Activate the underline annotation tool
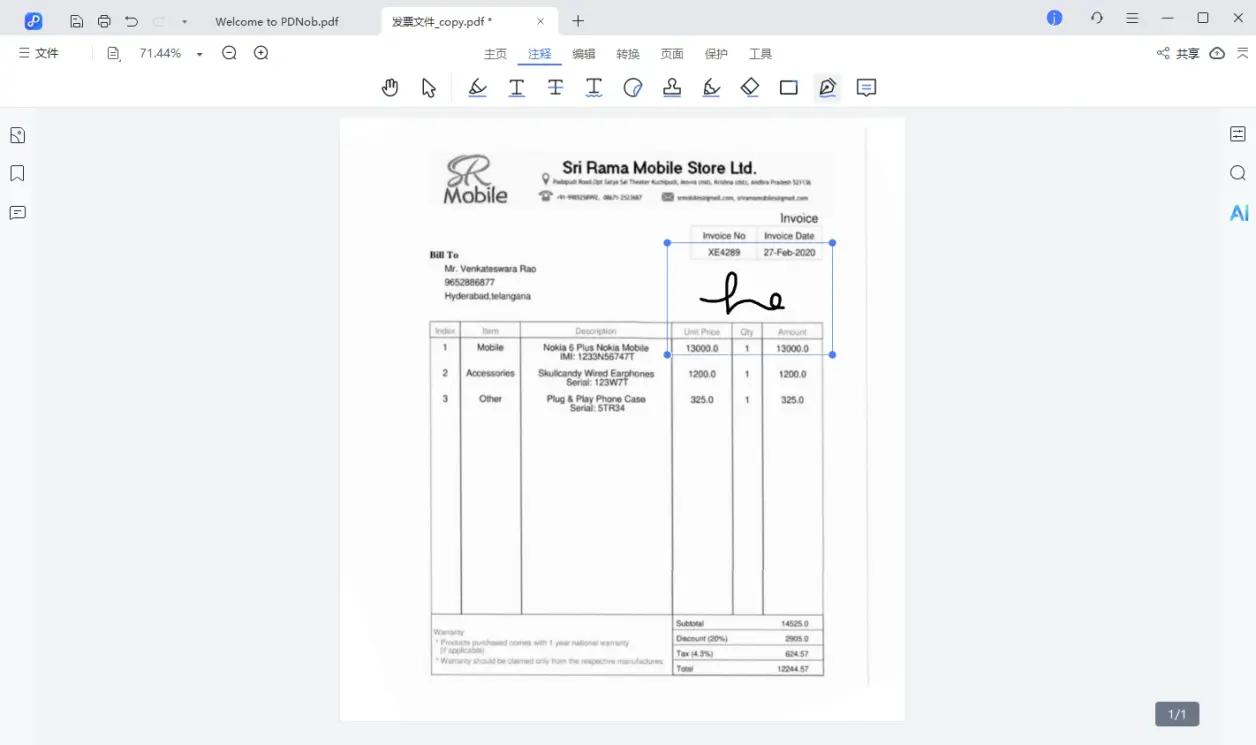The height and width of the screenshot is (745, 1256). (516, 88)
